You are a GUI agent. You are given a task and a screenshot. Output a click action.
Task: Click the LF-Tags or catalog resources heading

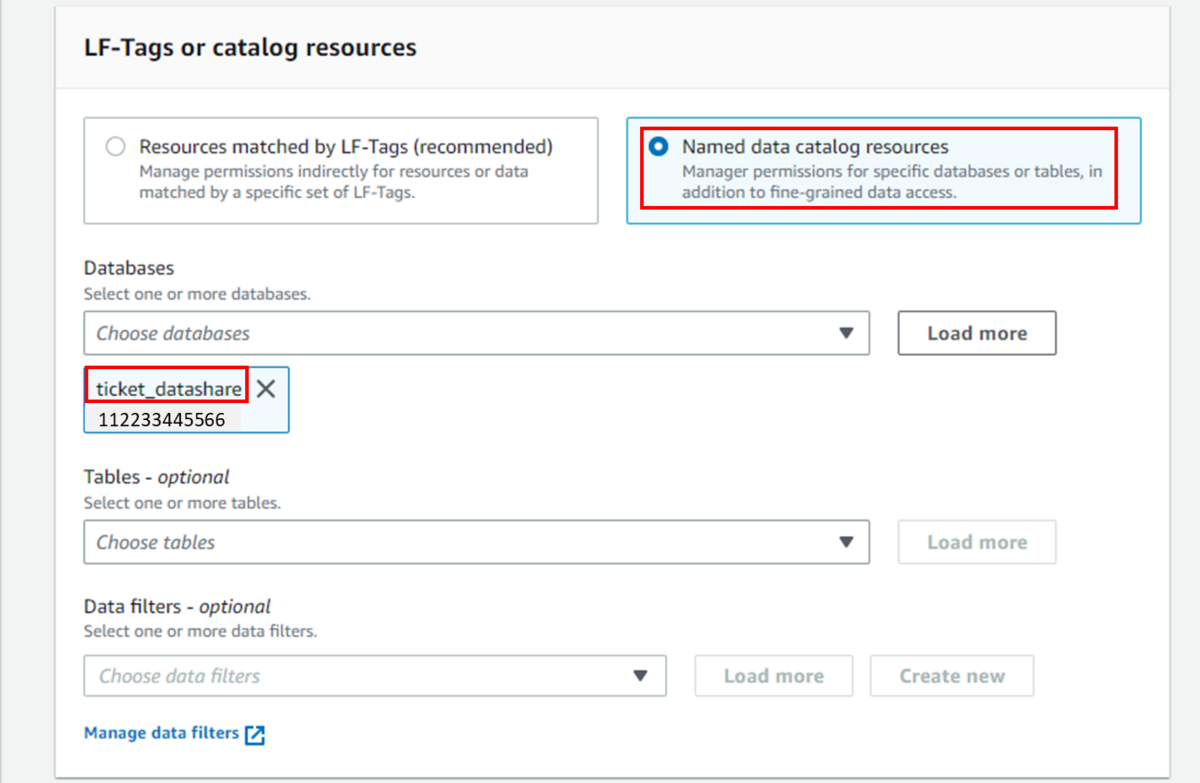250,47
